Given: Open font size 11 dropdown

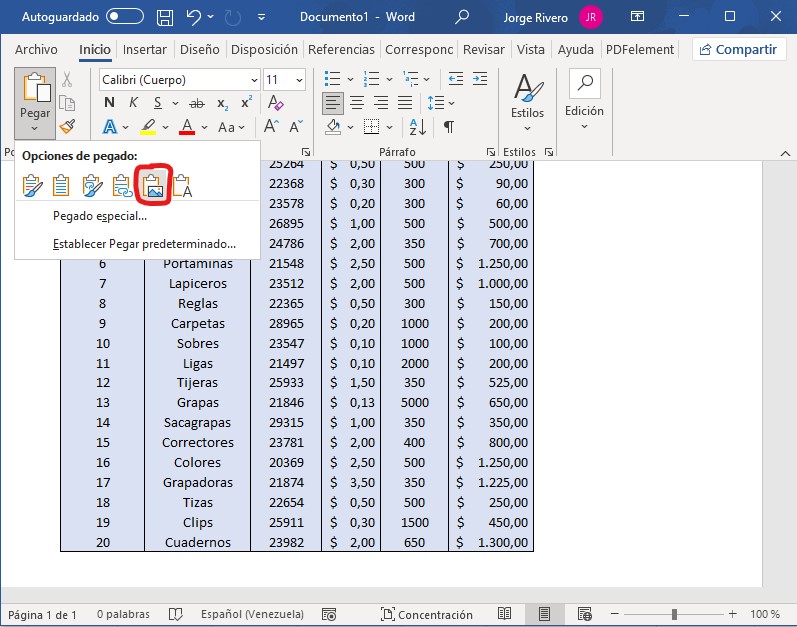Looking at the screenshot, I should (x=299, y=80).
